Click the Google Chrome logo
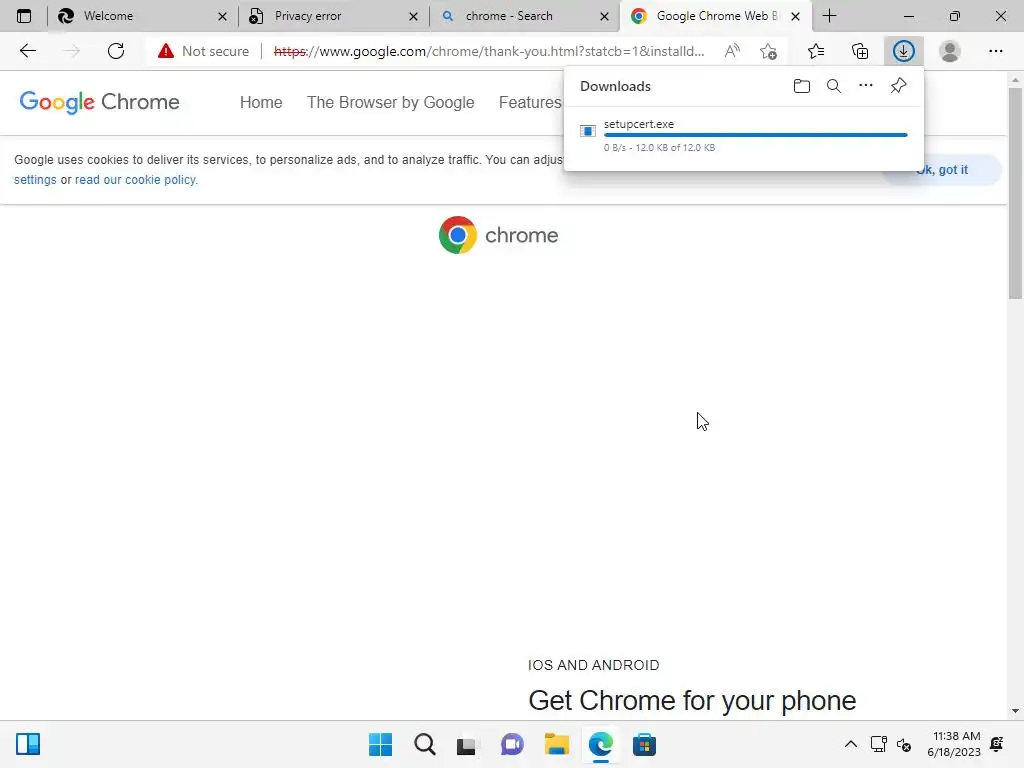The image size is (1024, 768). pos(99,102)
